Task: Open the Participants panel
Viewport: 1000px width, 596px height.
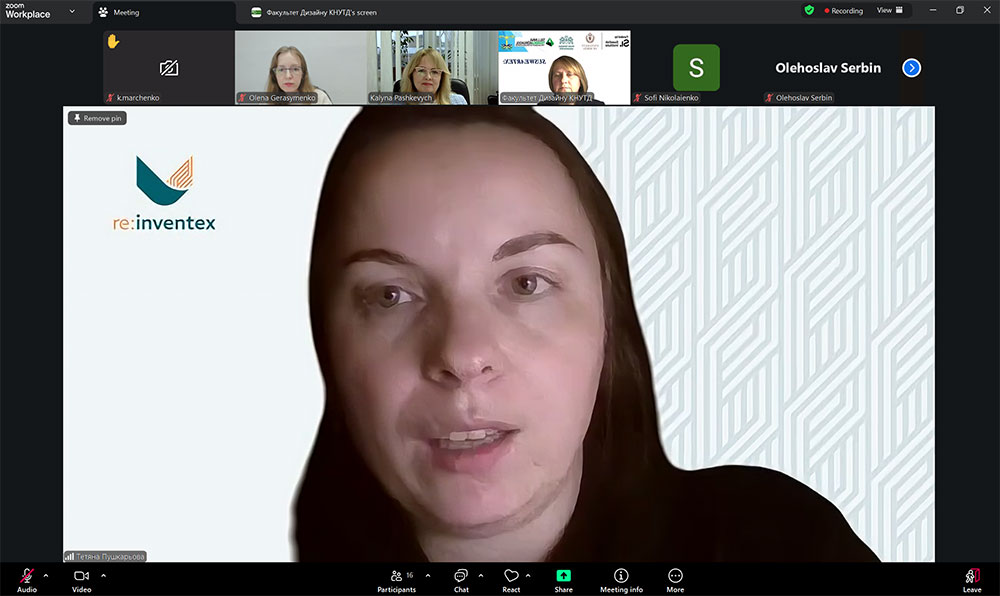Action: pyautogui.click(x=397, y=579)
